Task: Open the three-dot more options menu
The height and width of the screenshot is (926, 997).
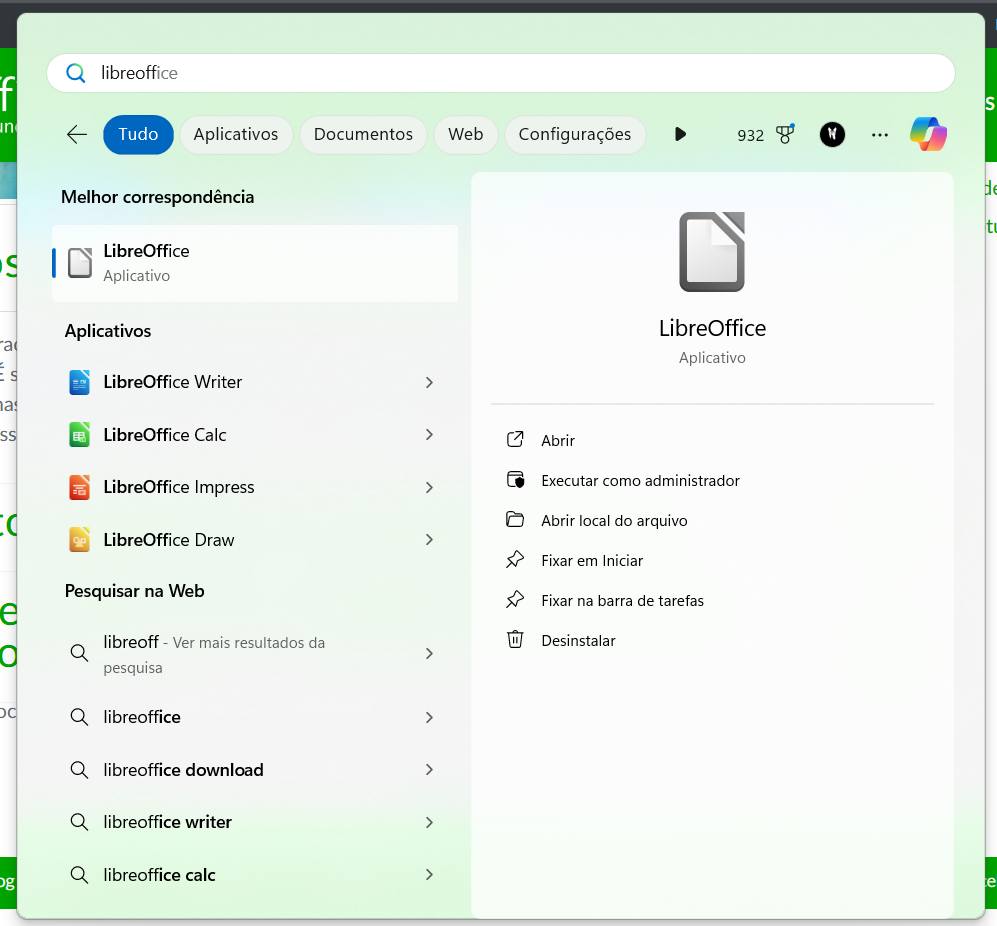Action: (x=880, y=134)
